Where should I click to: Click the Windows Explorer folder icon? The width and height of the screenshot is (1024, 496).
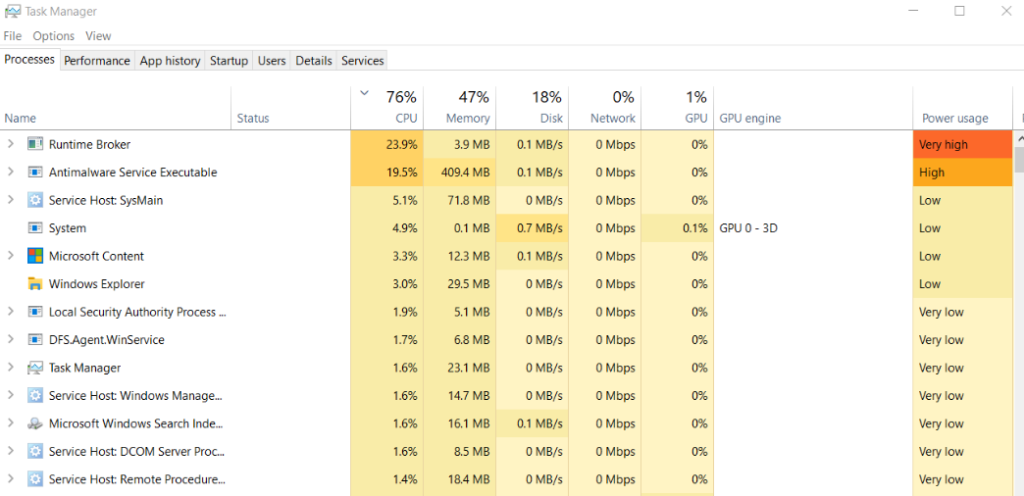point(35,284)
